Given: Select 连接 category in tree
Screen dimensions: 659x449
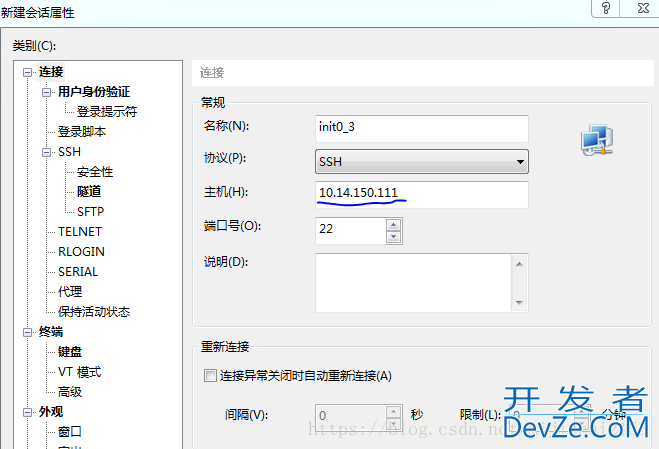Looking at the screenshot, I should coord(51,72).
